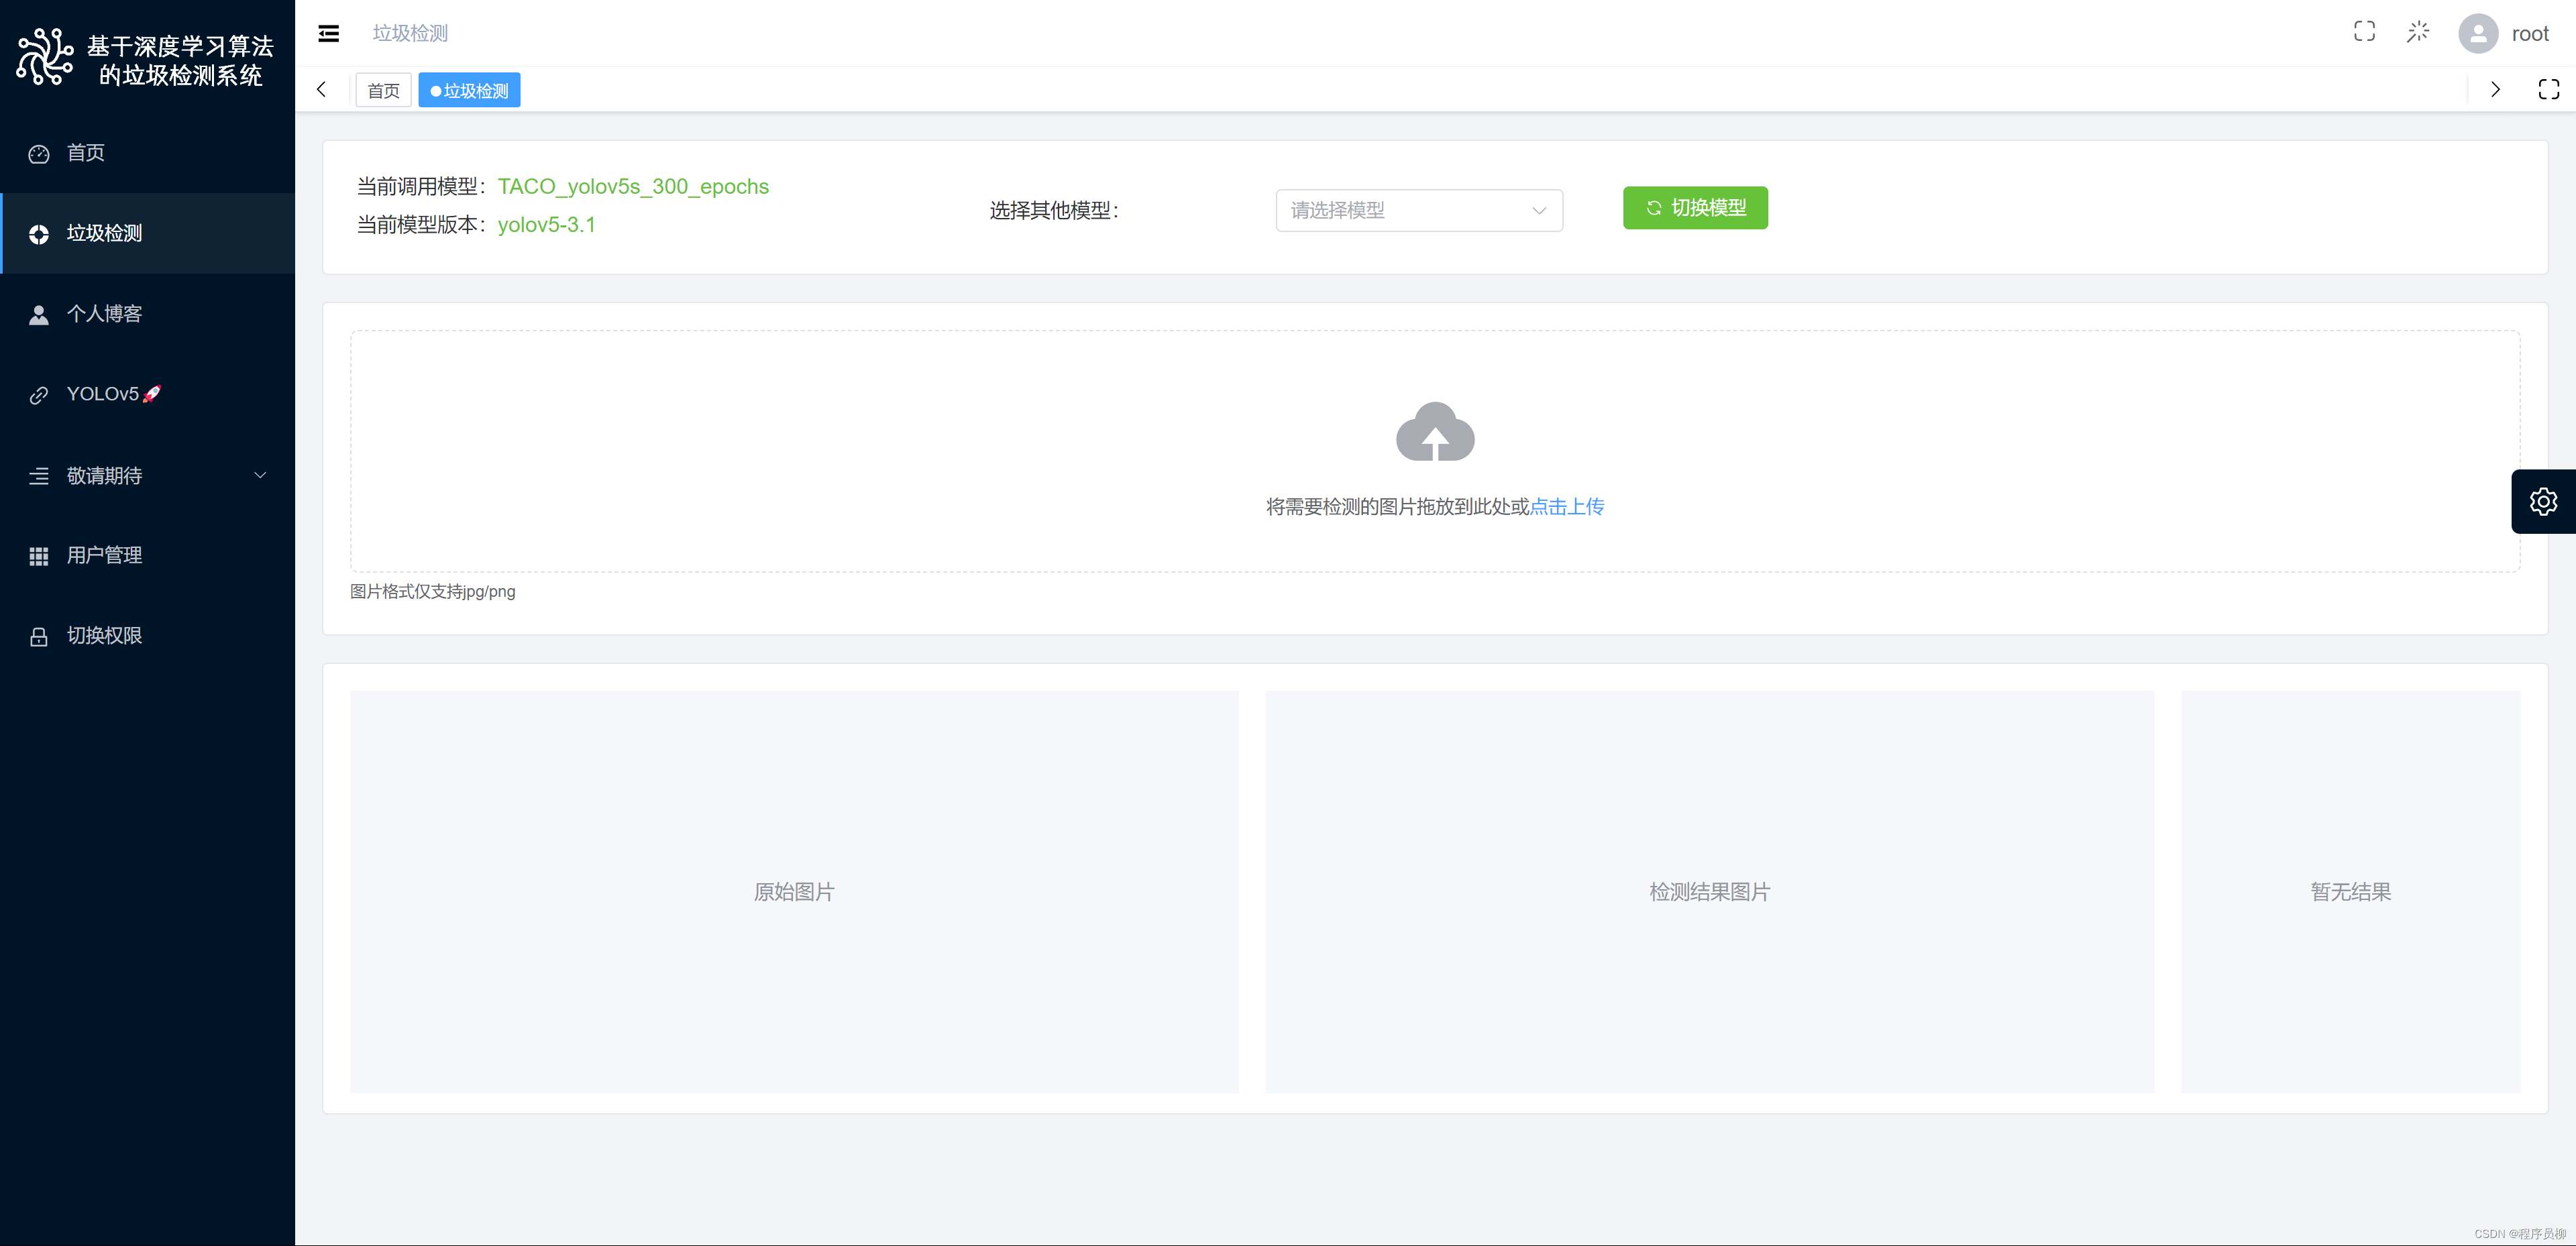Click the list icon beside 敬请期待
The height and width of the screenshot is (1246, 2576).
(x=39, y=476)
